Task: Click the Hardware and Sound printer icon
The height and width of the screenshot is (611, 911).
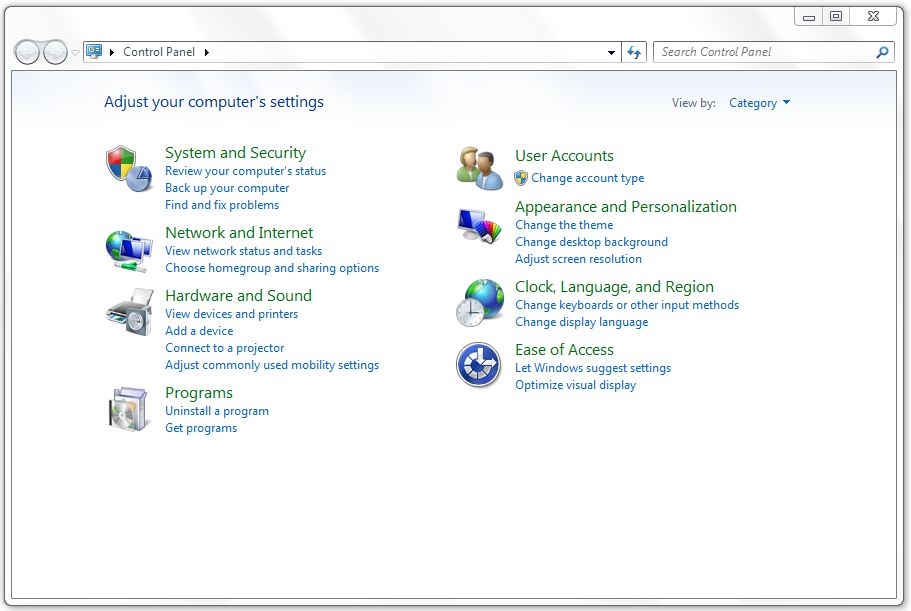Action: [130, 312]
